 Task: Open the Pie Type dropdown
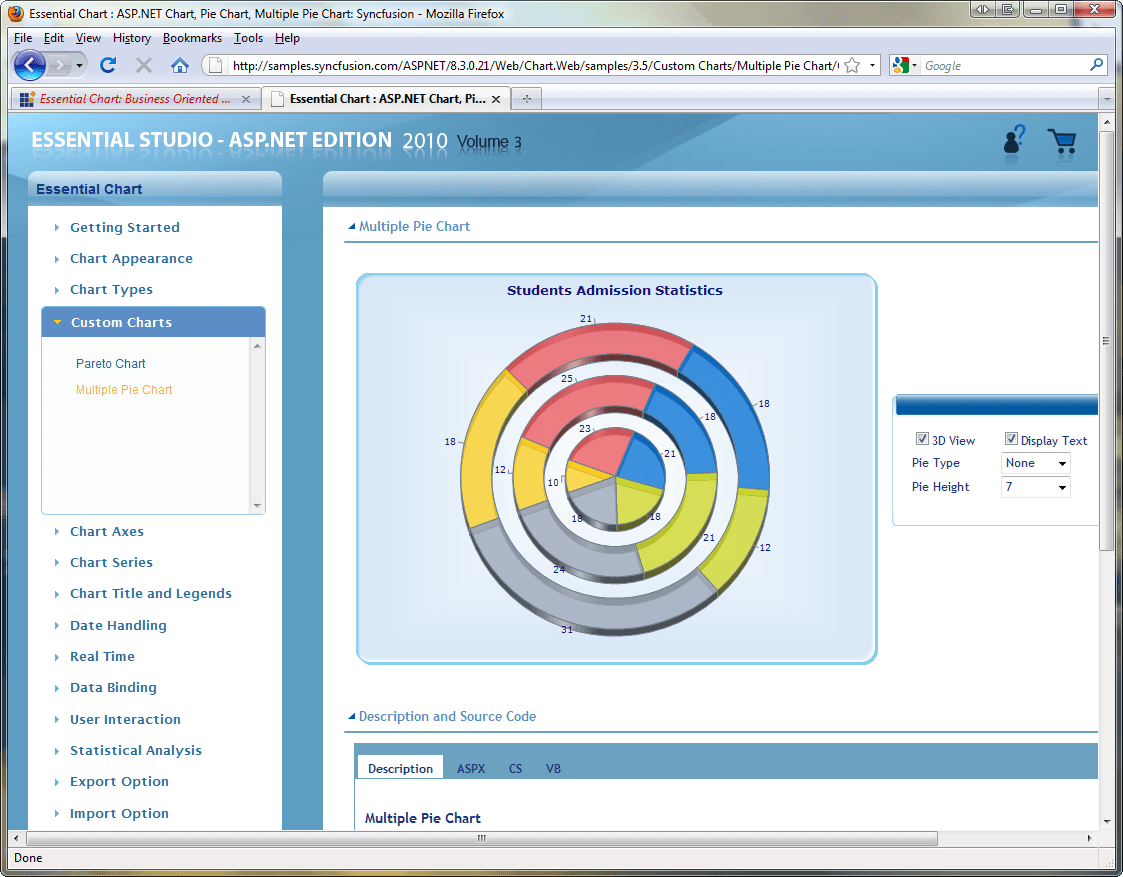(x=1036, y=463)
